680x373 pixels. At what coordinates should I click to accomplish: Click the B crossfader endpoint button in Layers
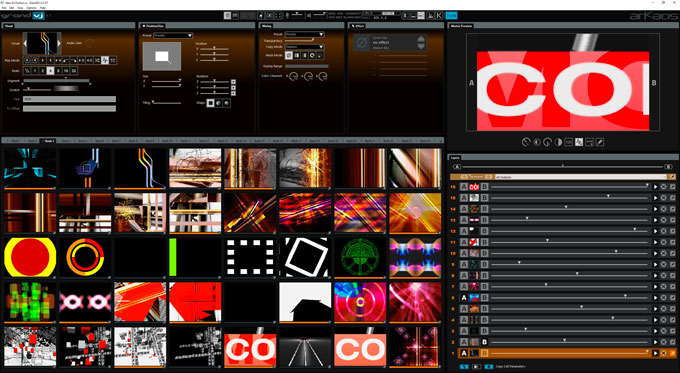click(668, 167)
